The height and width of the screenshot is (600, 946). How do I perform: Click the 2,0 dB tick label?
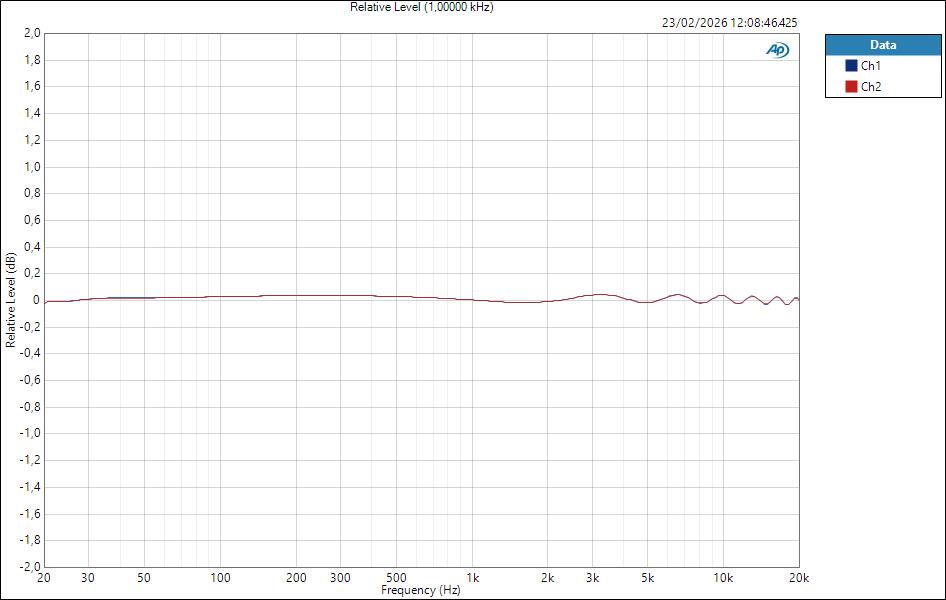click(30, 30)
